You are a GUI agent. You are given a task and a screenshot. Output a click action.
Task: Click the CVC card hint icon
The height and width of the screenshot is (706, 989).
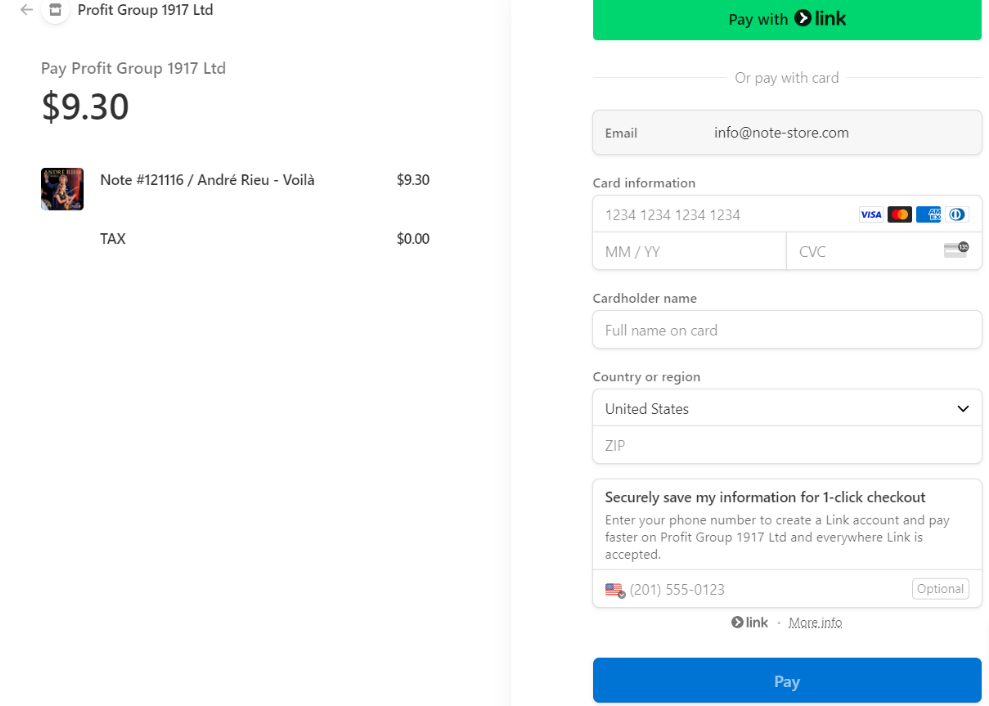click(956, 249)
